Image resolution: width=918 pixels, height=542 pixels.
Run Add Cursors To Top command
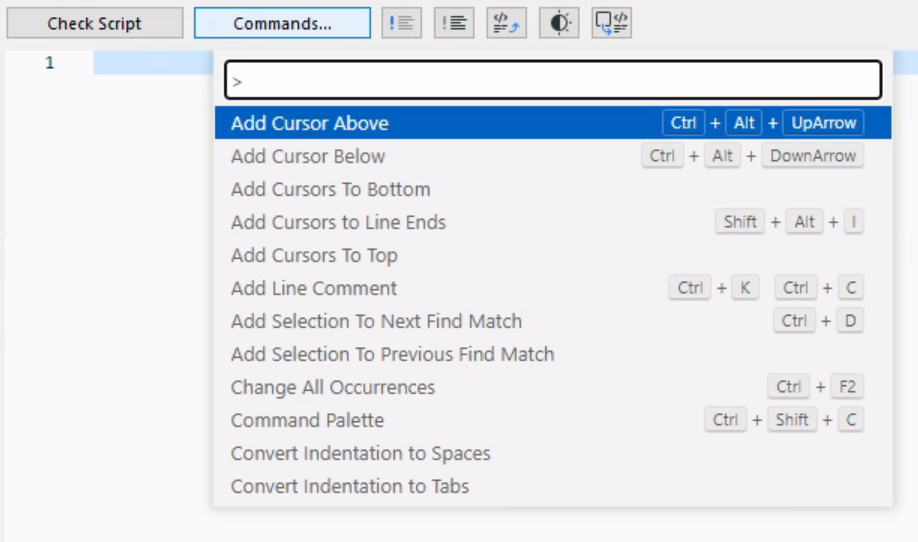click(314, 255)
